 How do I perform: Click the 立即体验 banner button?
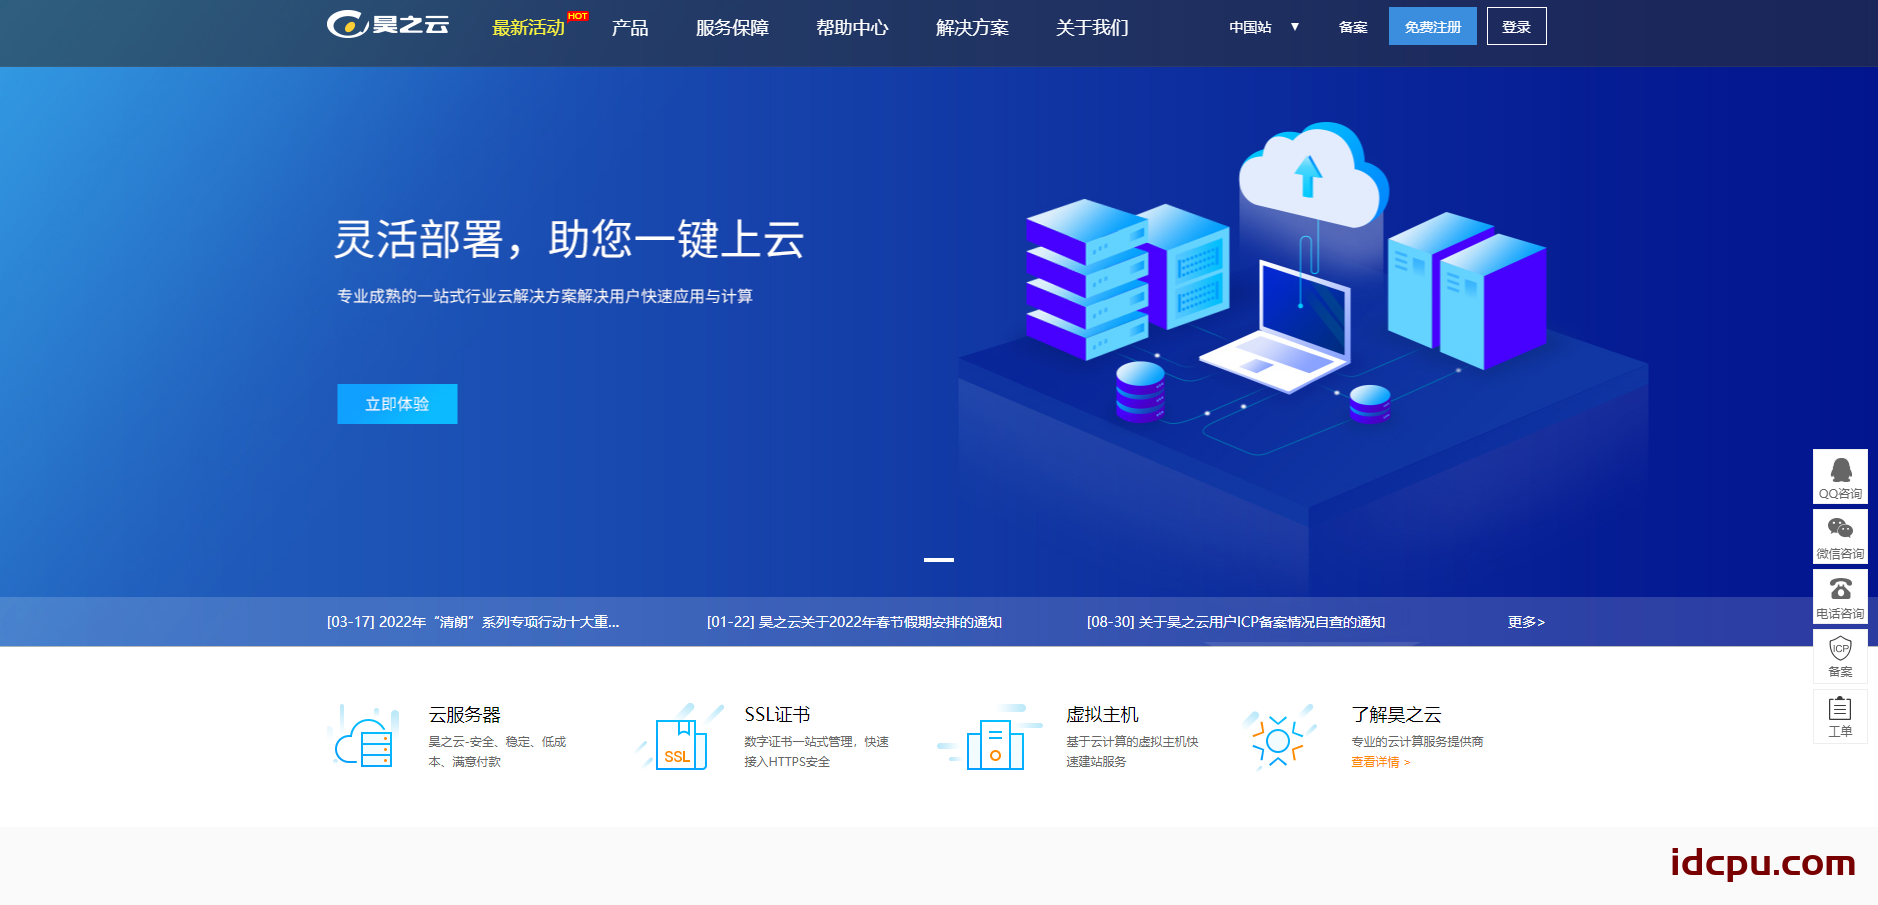pyautogui.click(x=397, y=404)
